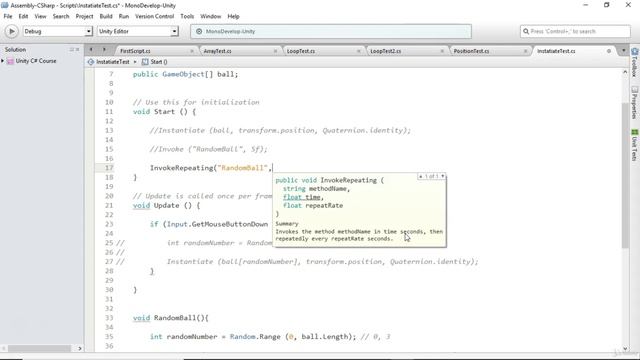
Task: Show next overload in tooltip
Action: pyautogui.click(x=442, y=176)
